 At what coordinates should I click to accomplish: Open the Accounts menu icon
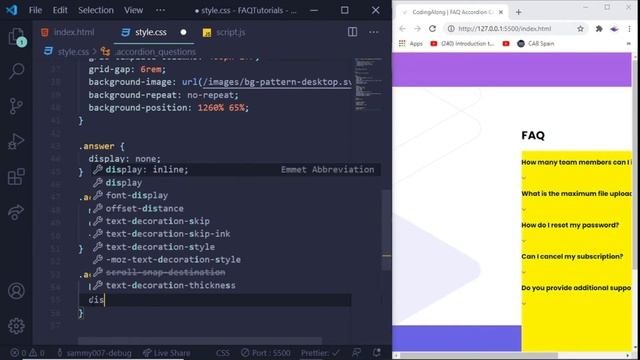16,291
